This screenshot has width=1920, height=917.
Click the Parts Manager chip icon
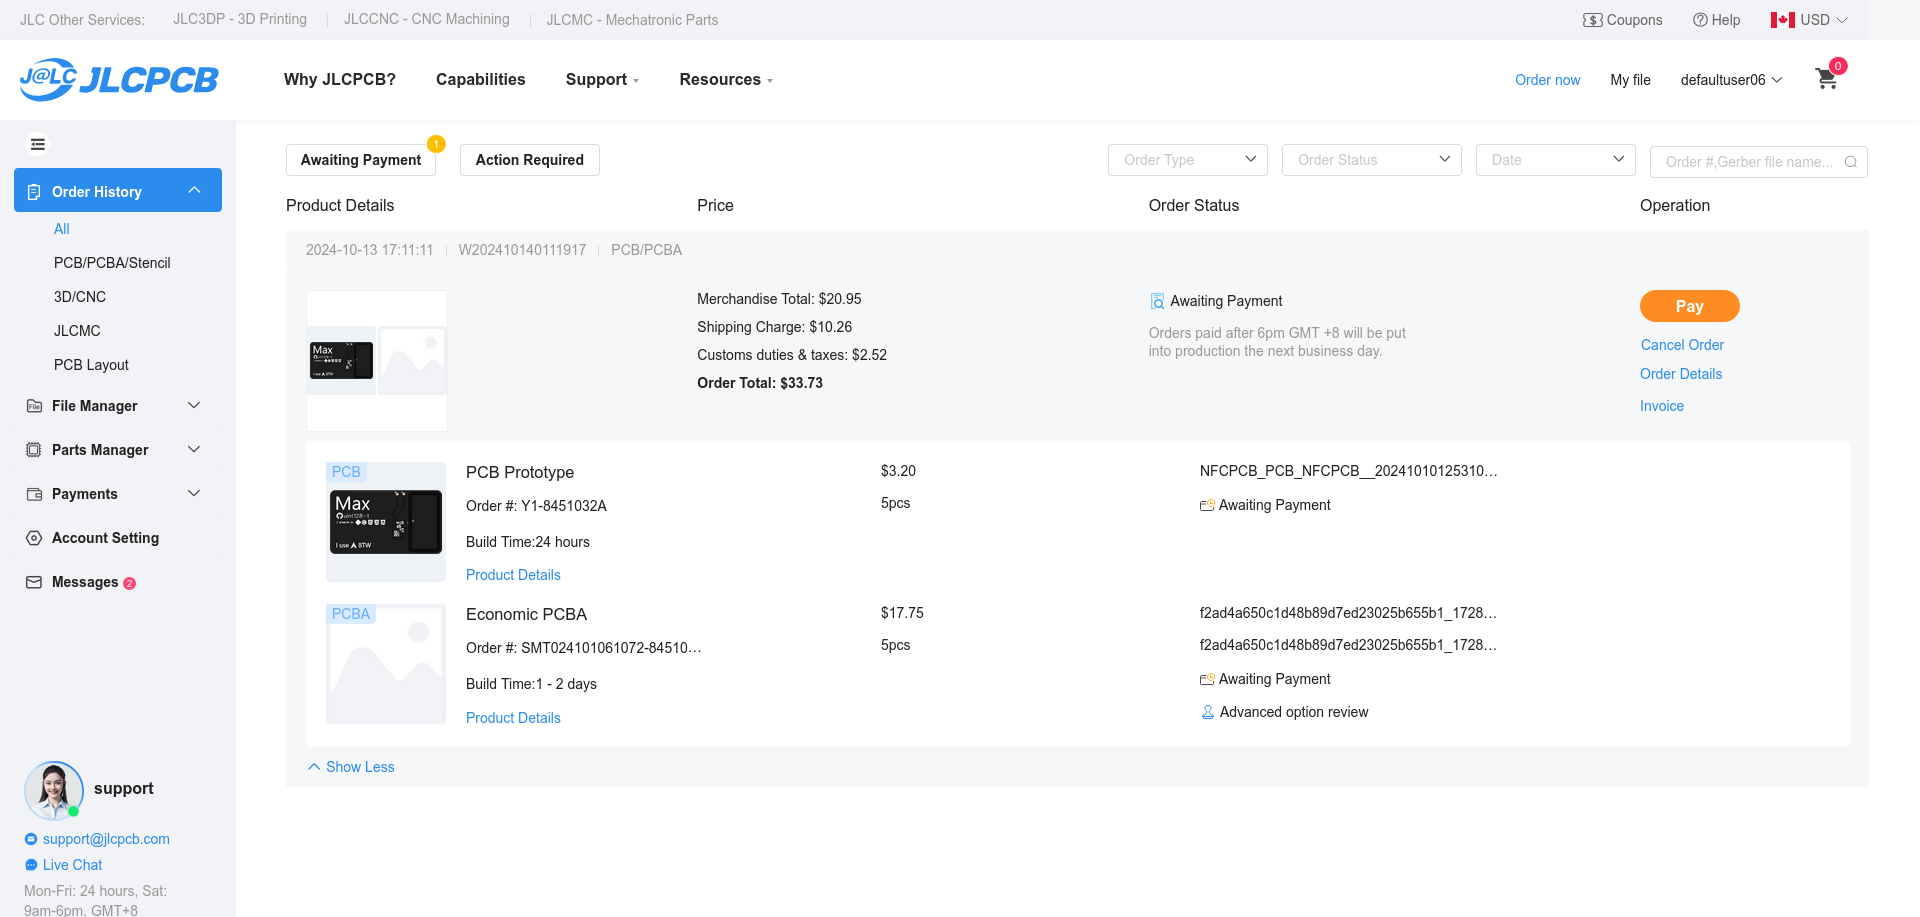(34, 450)
